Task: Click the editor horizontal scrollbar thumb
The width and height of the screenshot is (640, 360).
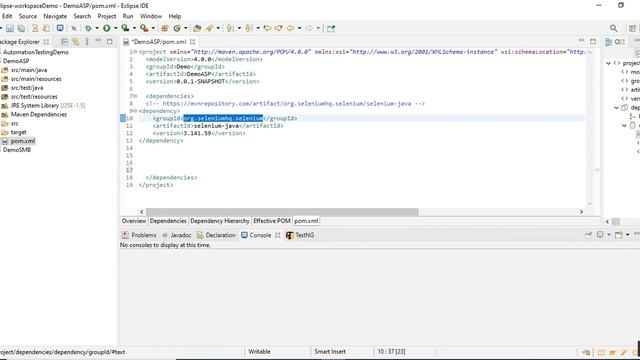Action: tap(282, 212)
